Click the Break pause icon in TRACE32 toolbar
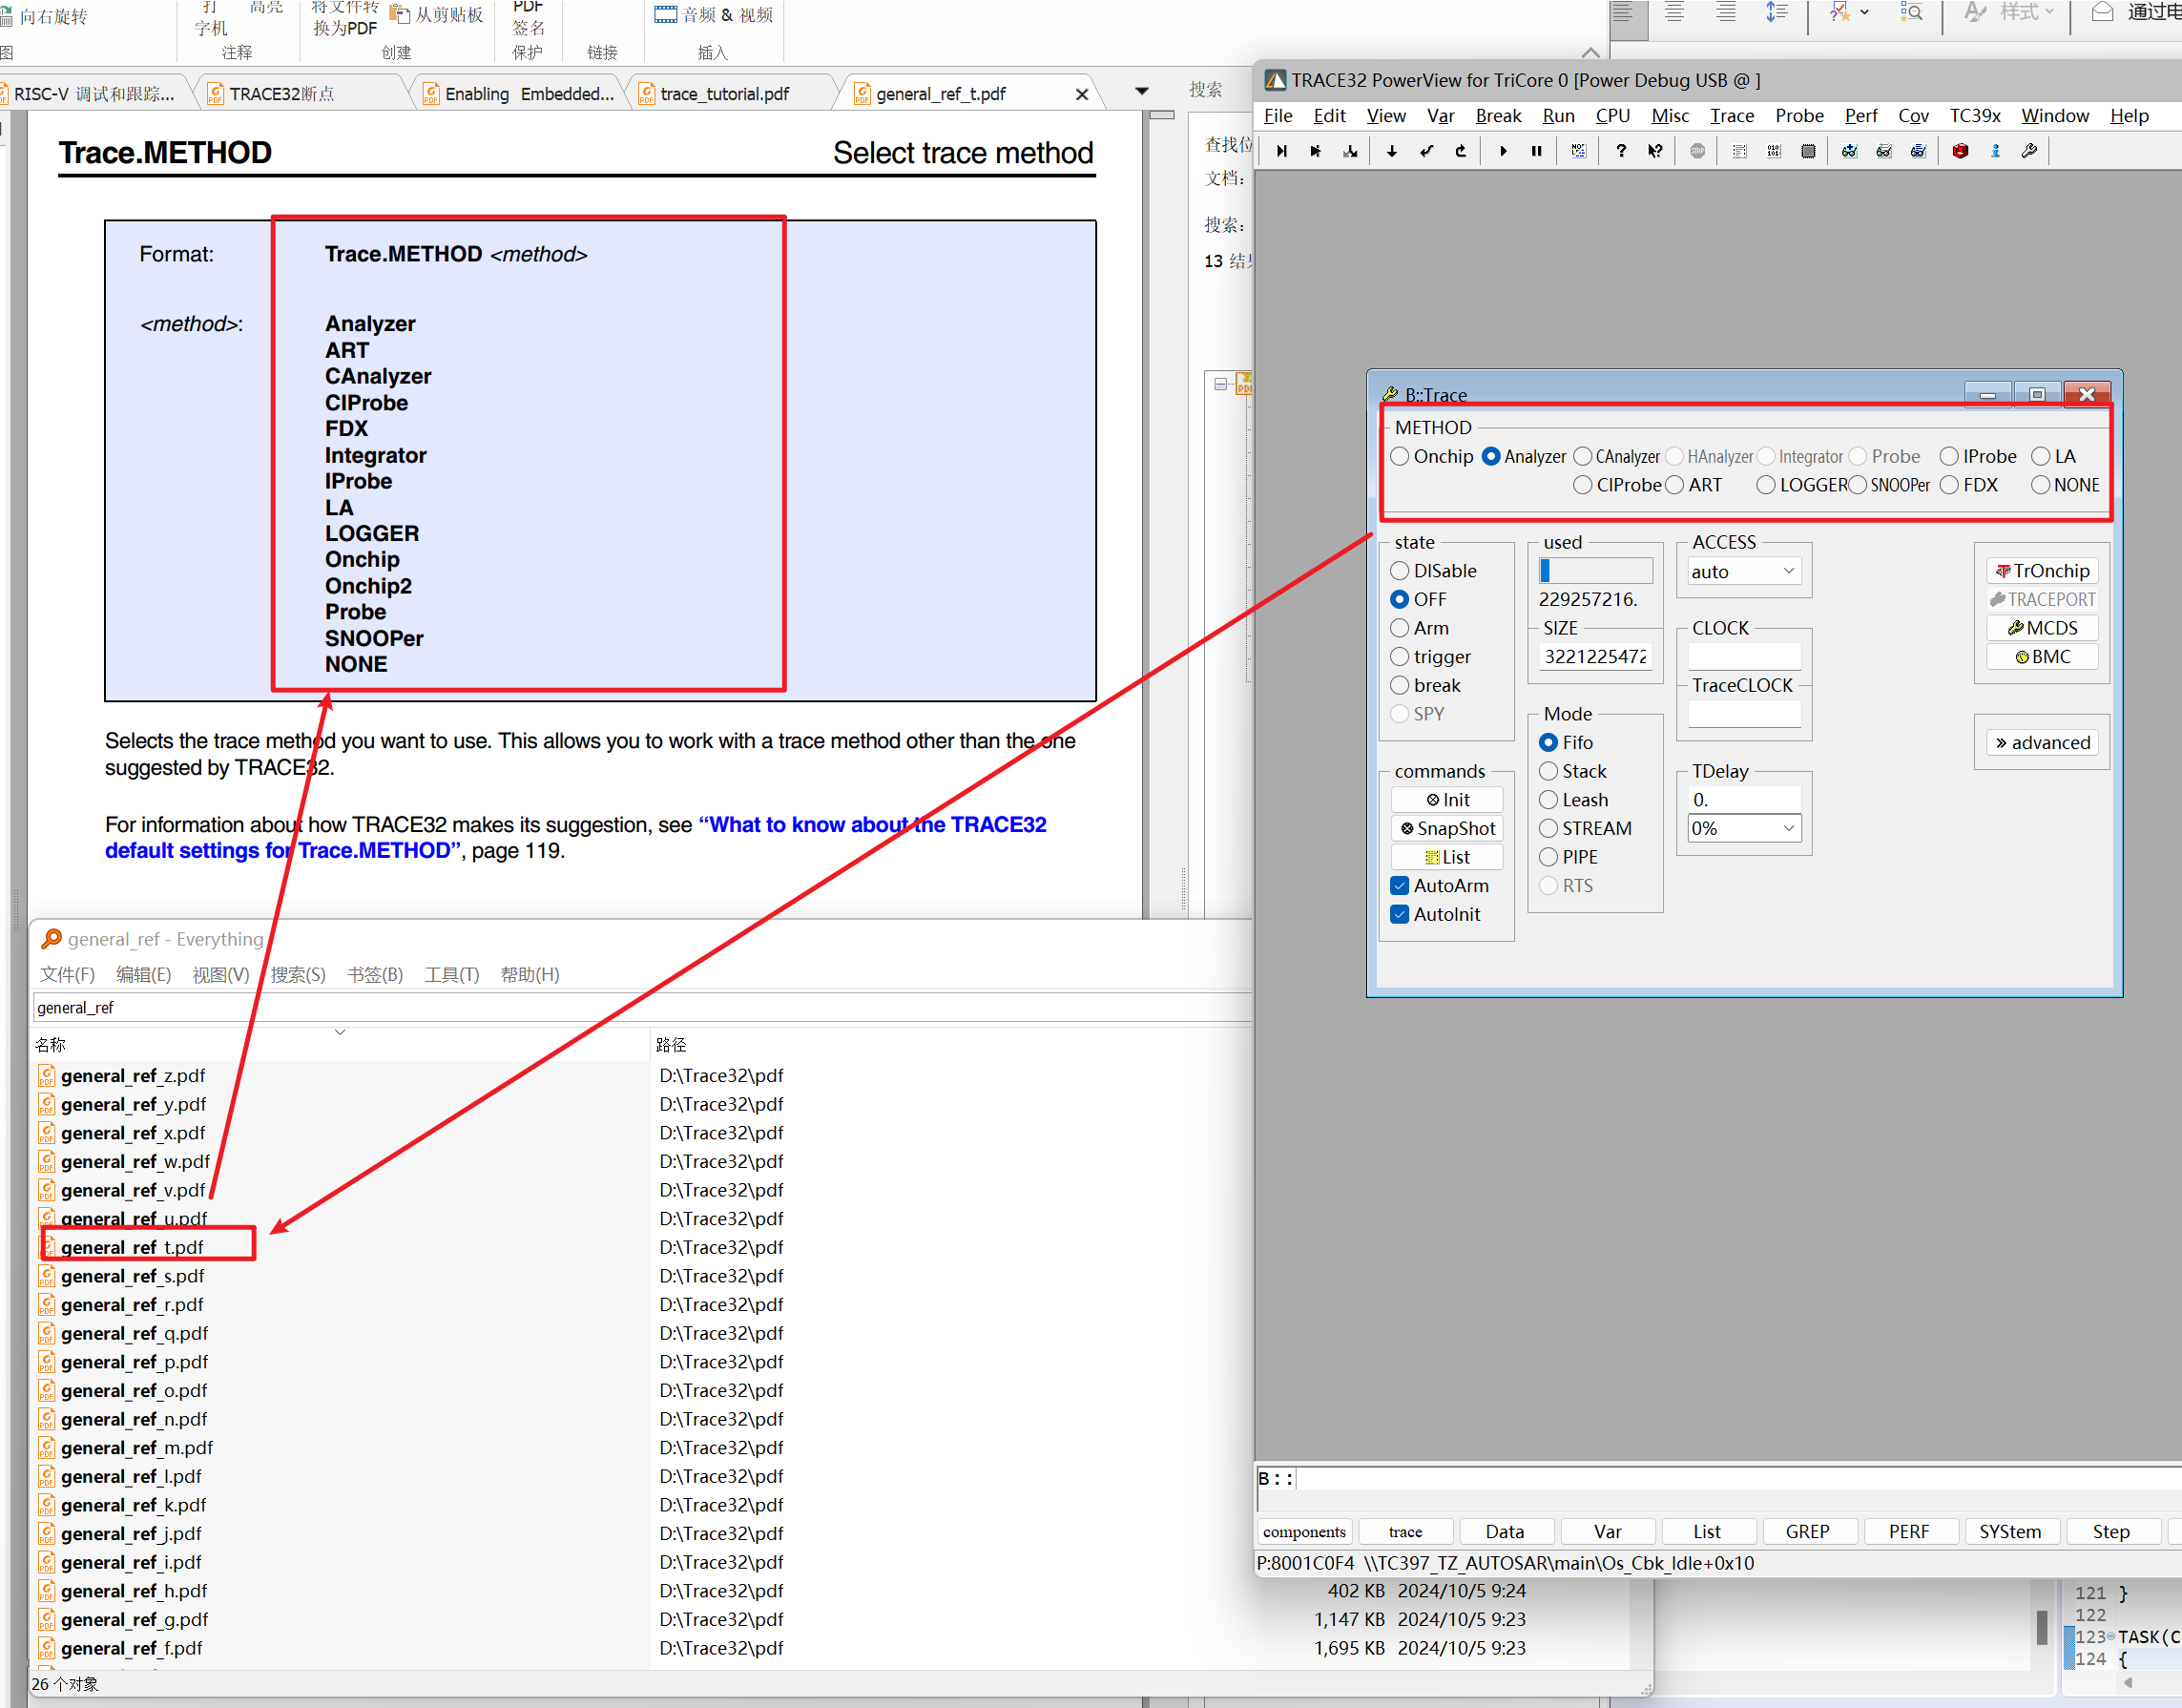2182x1708 pixels. tap(1537, 151)
